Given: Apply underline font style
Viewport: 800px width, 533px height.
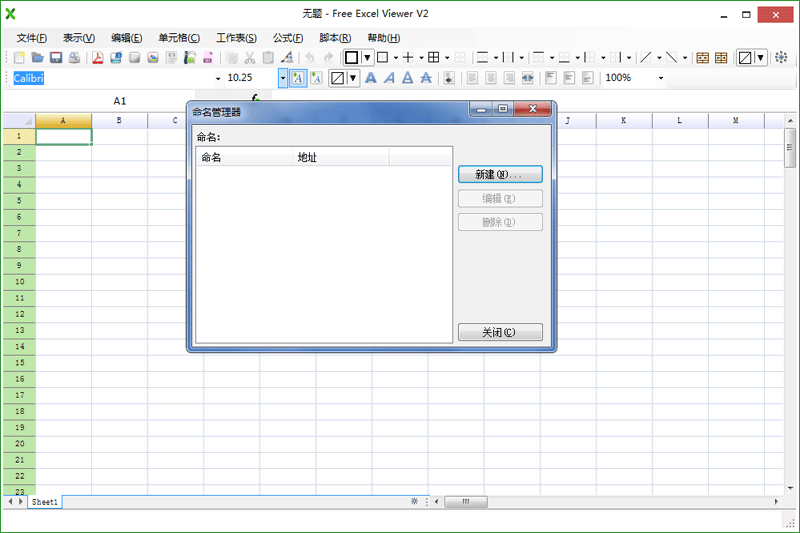Looking at the screenshot, I should [408, 78].
